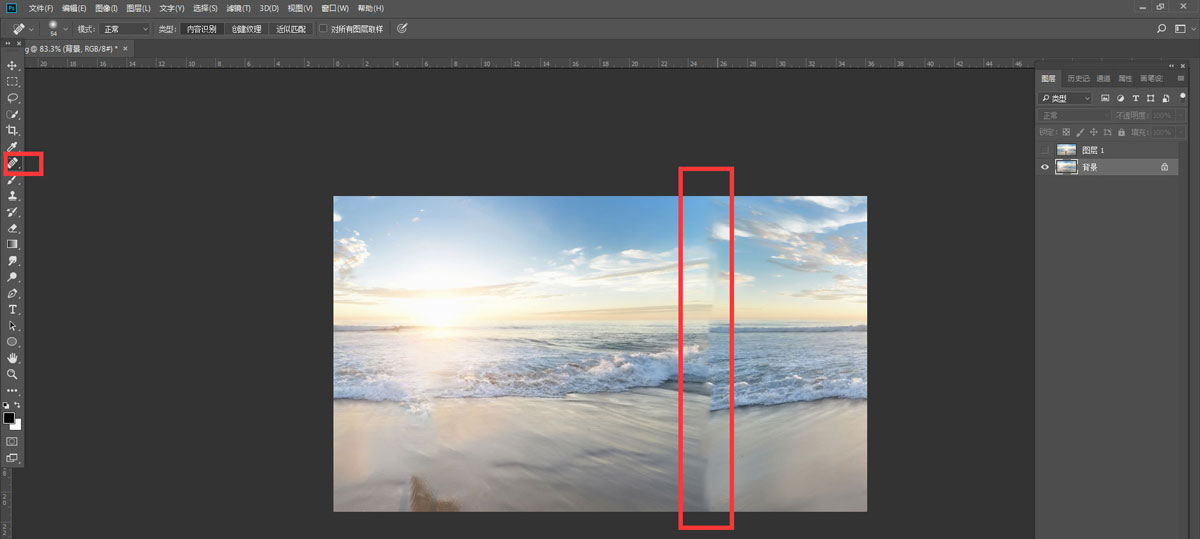Open the tool preset picker arrow
1200x539 pixels.
pos(32,29)
